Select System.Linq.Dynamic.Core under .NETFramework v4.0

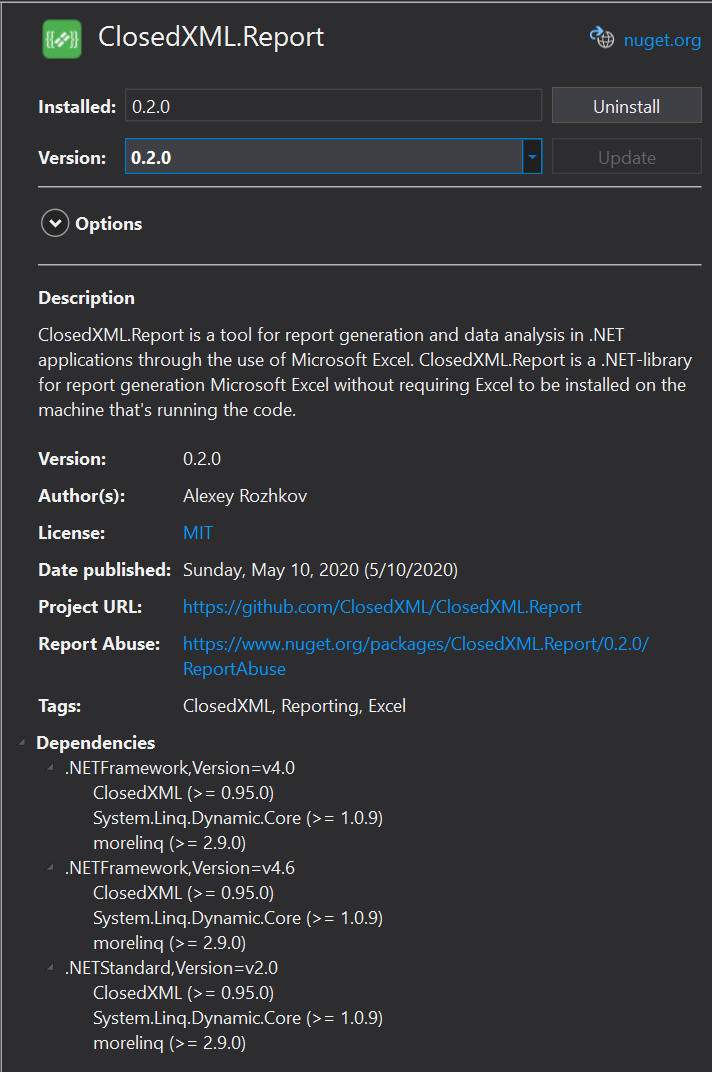238,818
